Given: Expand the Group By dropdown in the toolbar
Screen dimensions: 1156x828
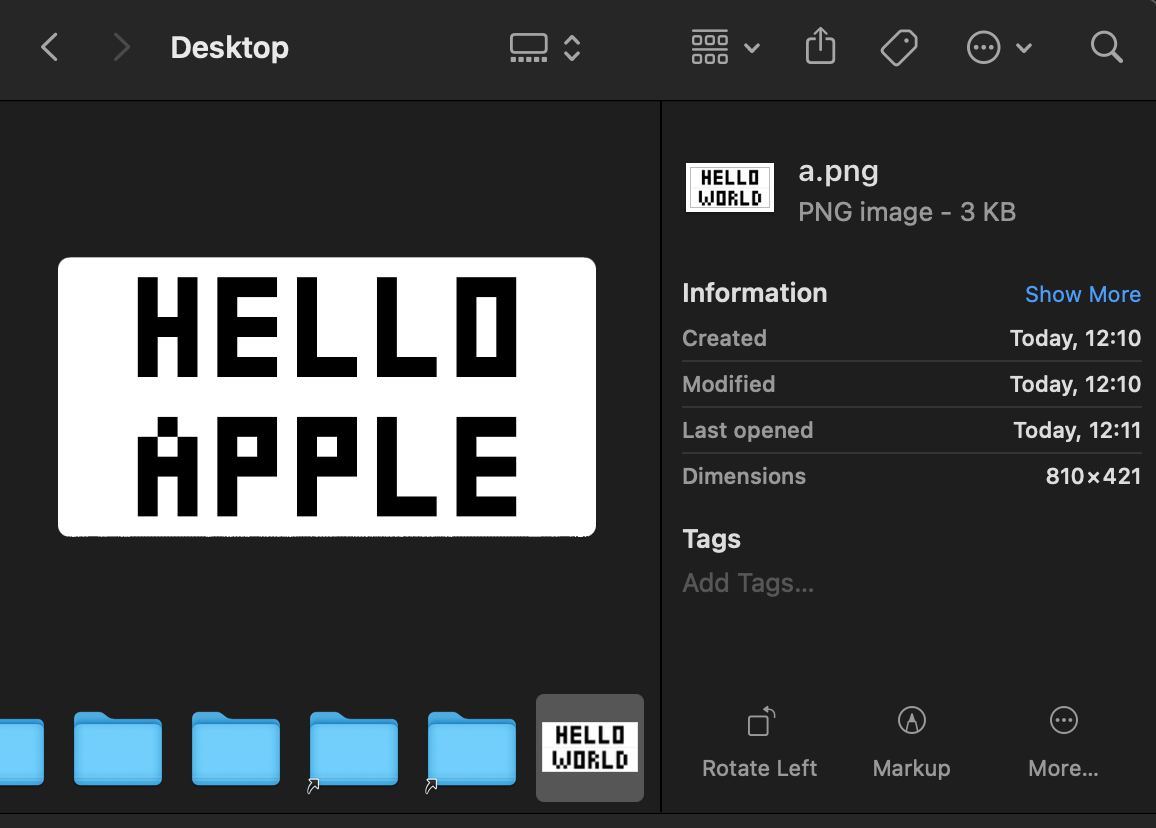Looking at the screenshot, I should tap(725, 48).
